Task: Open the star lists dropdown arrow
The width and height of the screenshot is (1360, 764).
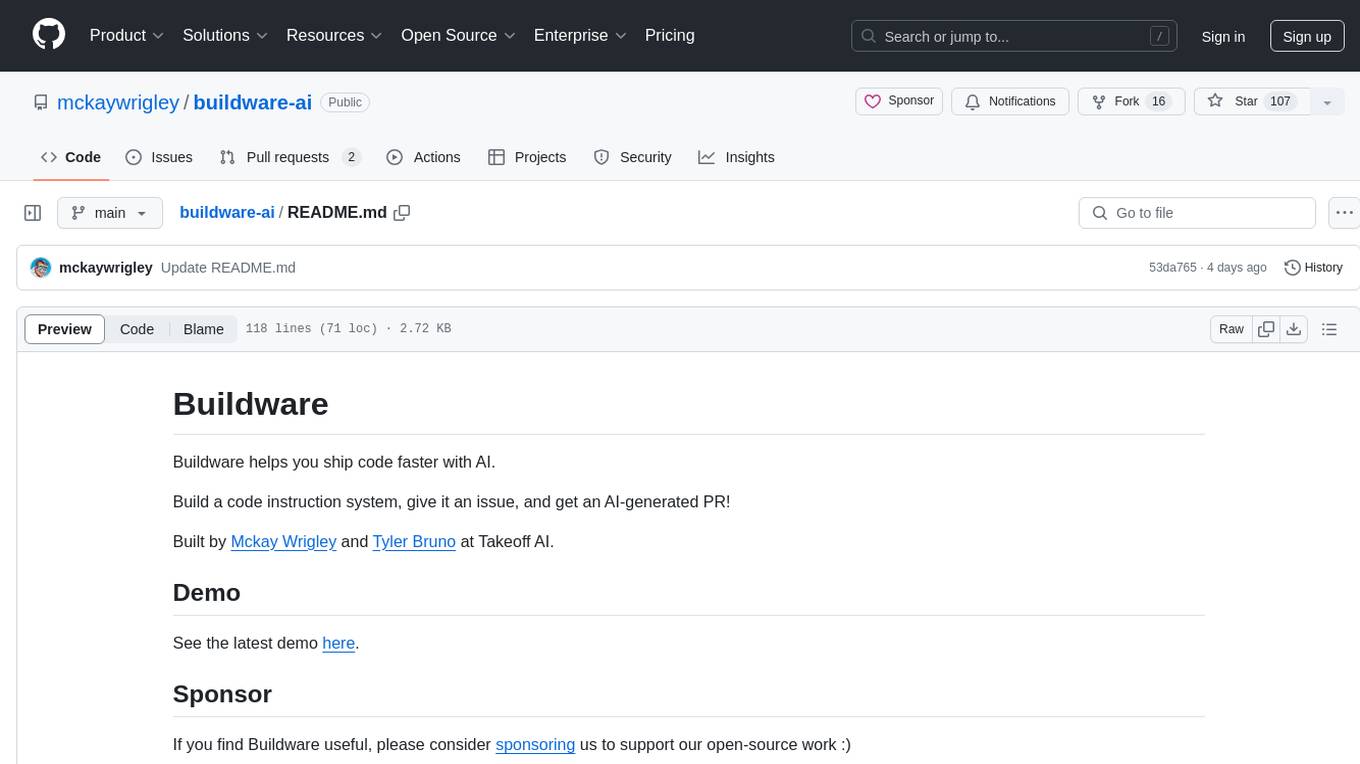Action: 1327,102
